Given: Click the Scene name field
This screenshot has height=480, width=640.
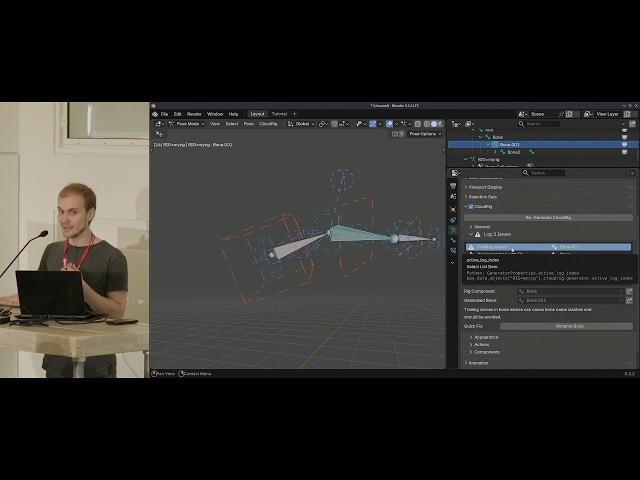Looking at the screenshot, I should tap(543, 114).
